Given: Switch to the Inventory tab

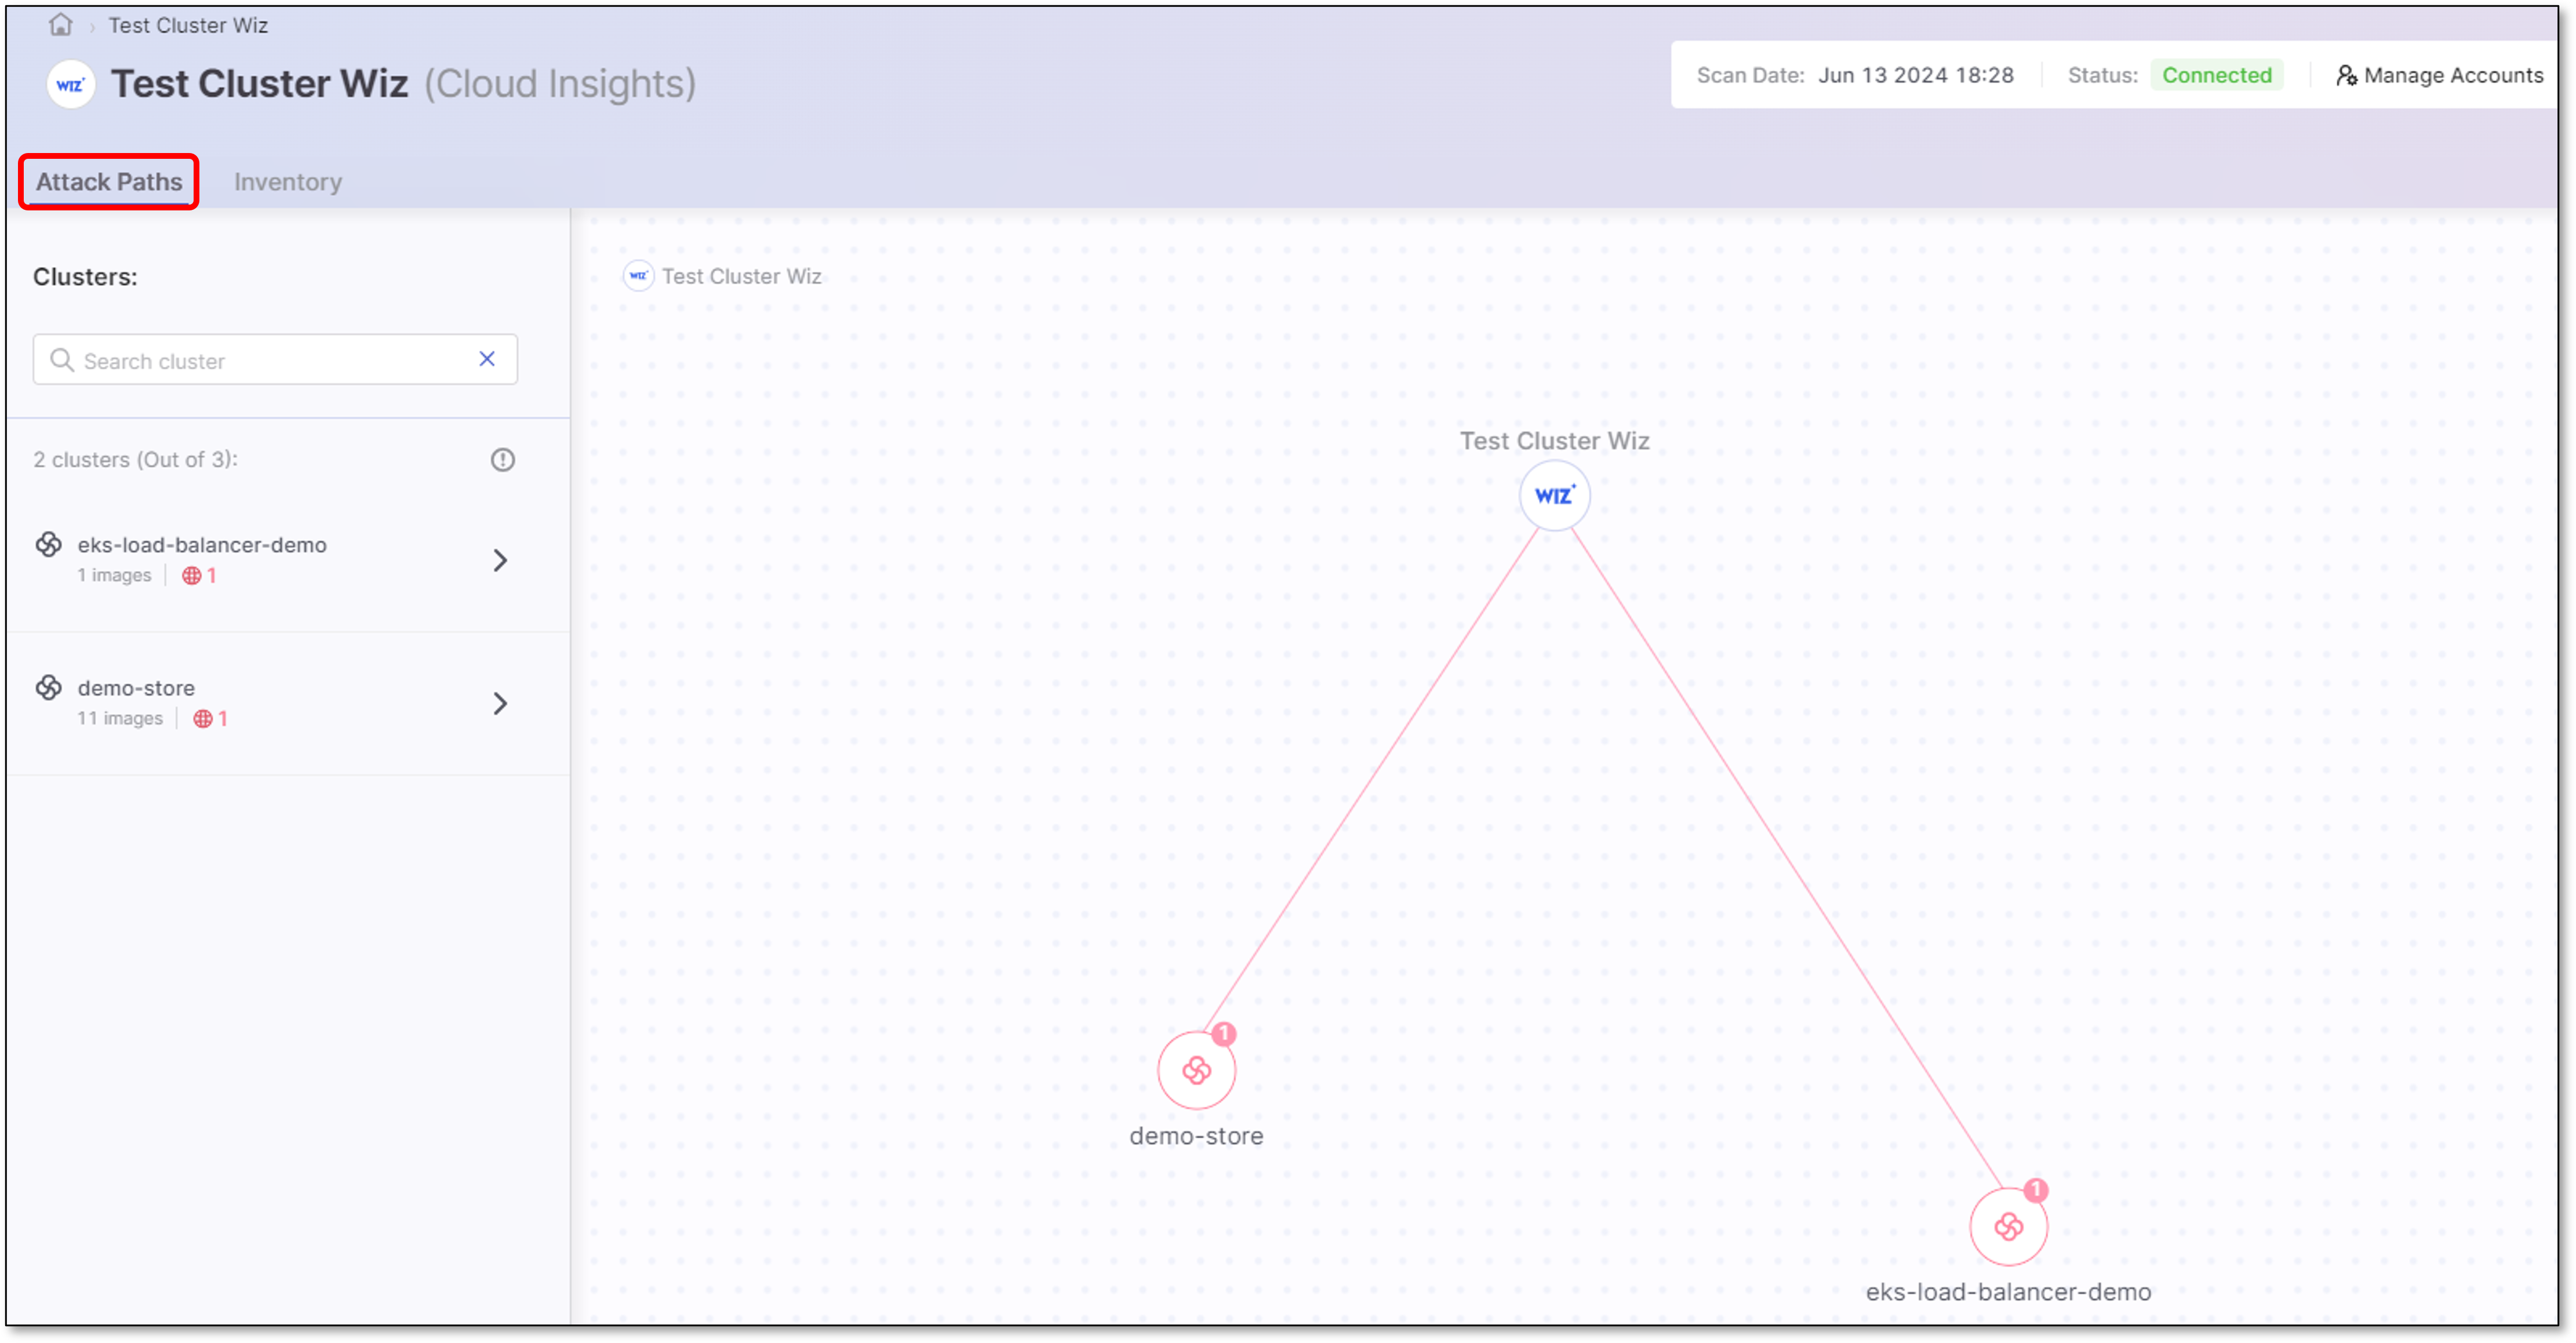Looking at the screenshot, I should [288, 182].
